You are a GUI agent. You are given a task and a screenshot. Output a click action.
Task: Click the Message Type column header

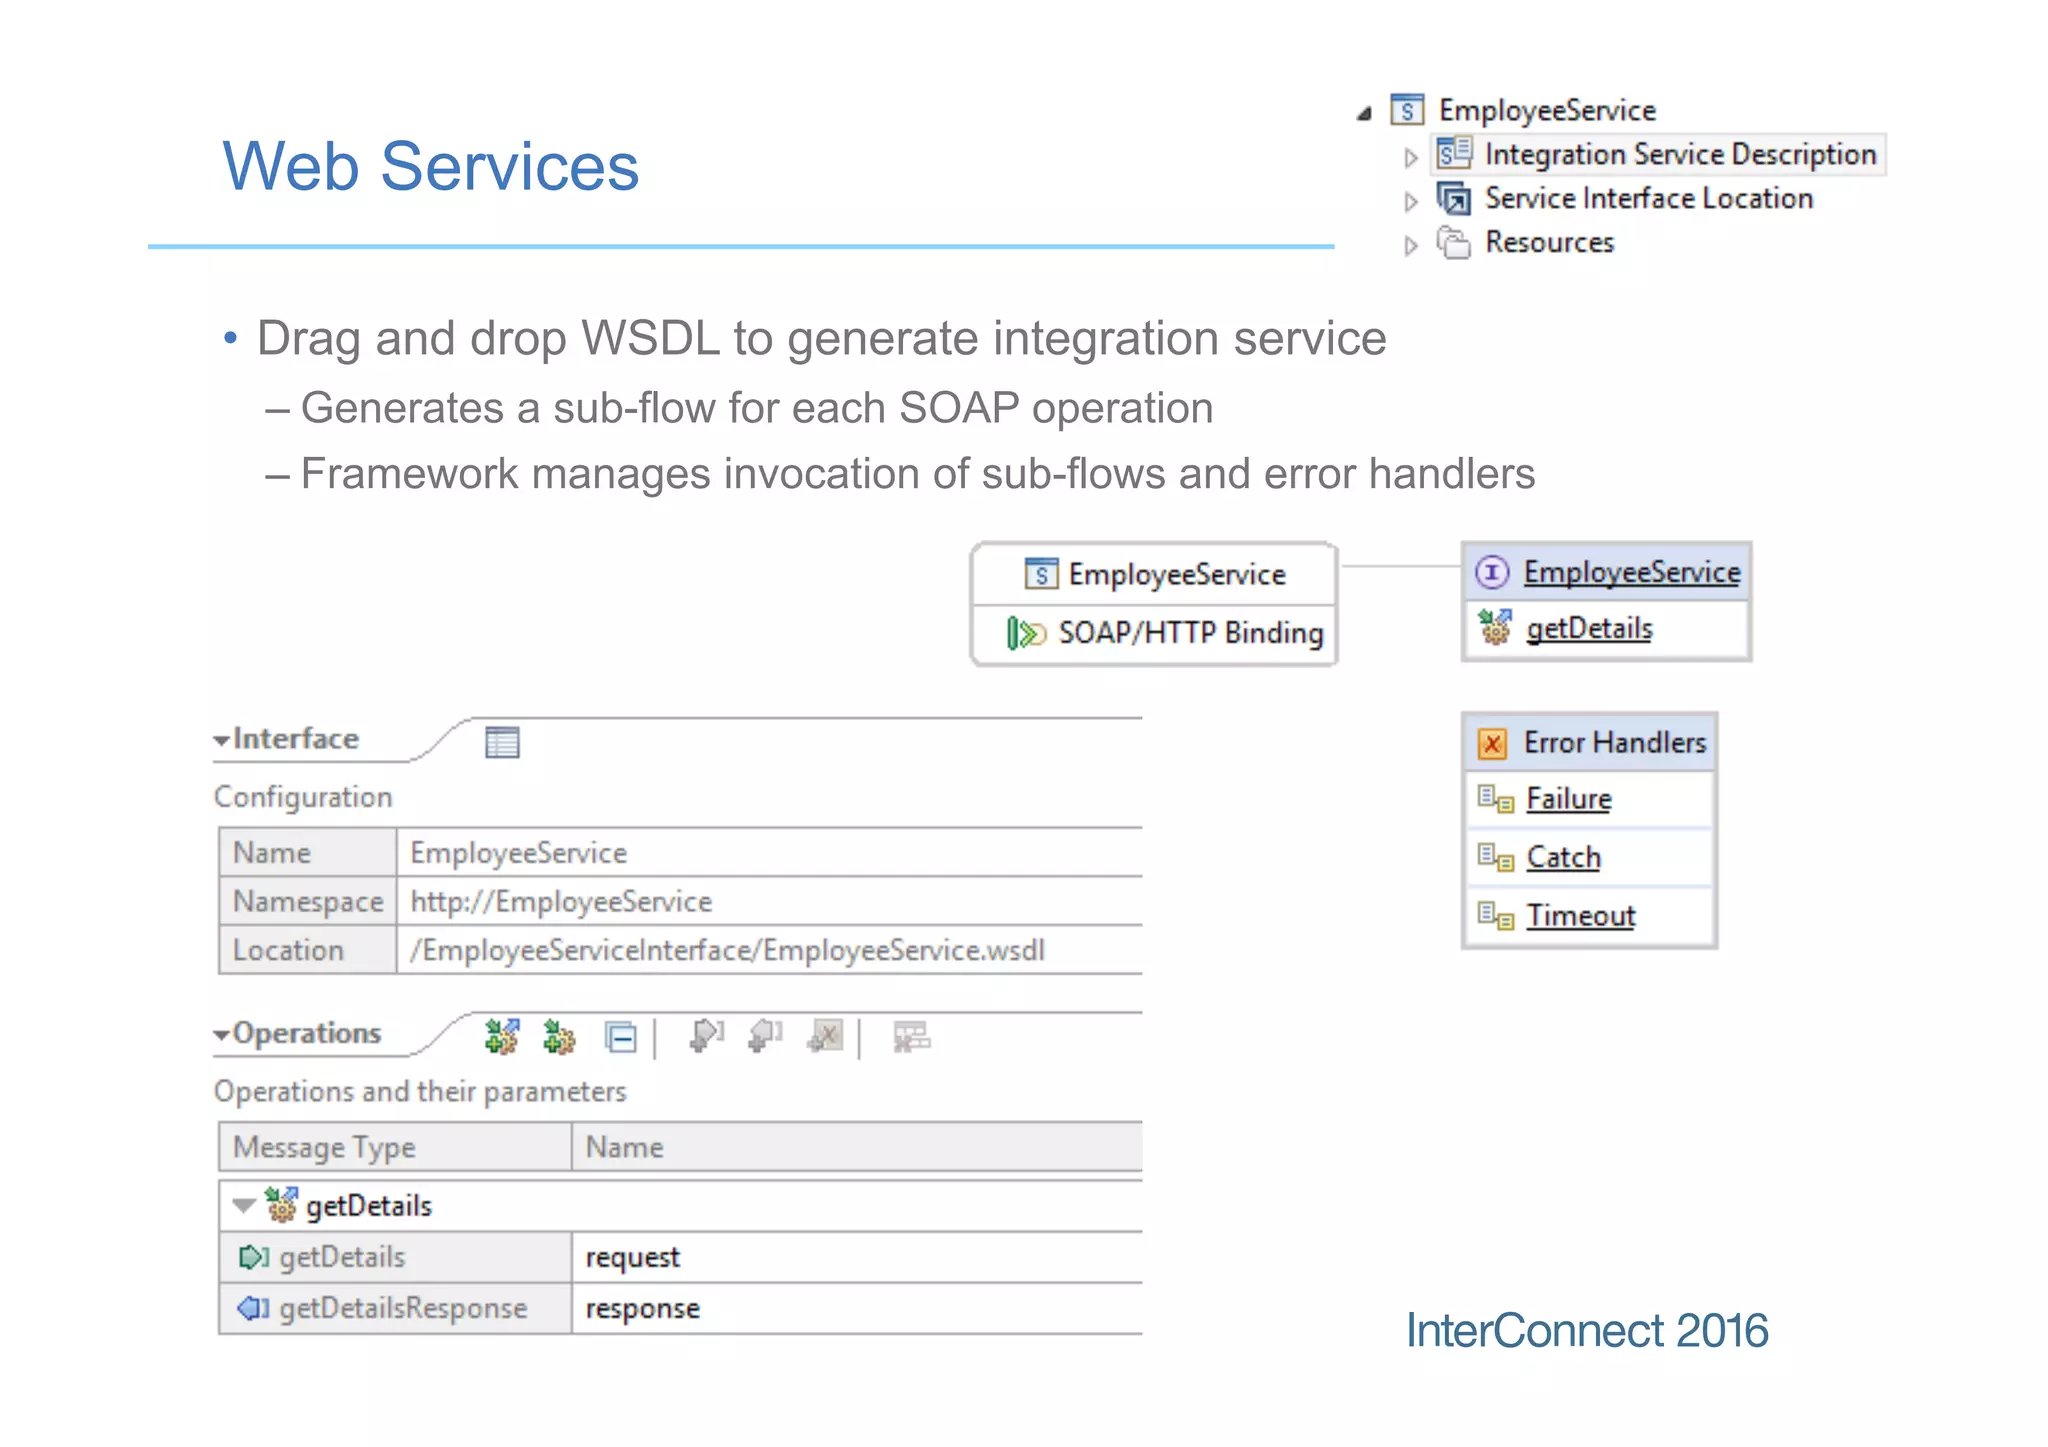[395, 1146]
